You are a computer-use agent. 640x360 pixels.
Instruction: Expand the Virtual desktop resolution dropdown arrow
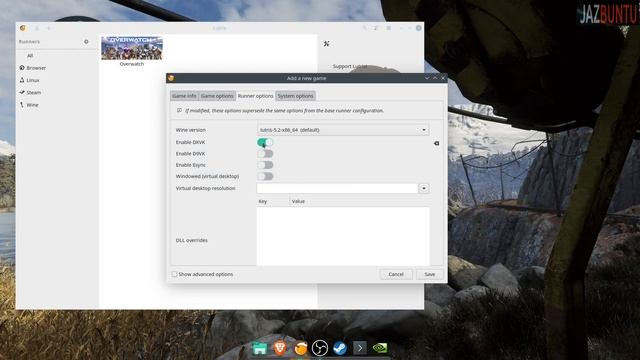[x=424, y=188]
